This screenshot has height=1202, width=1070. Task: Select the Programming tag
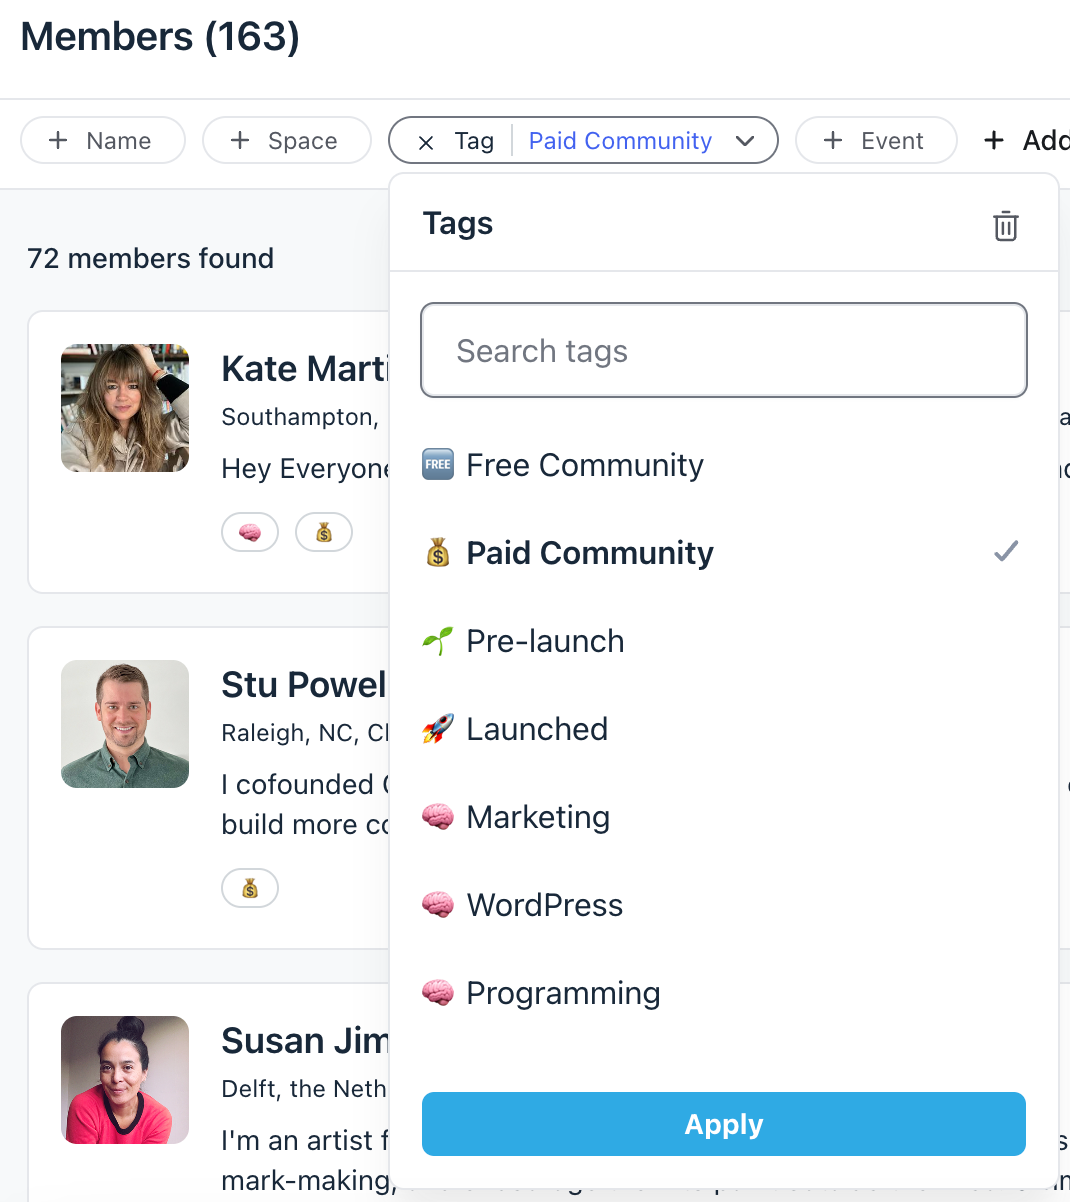(x=724, y=993)
